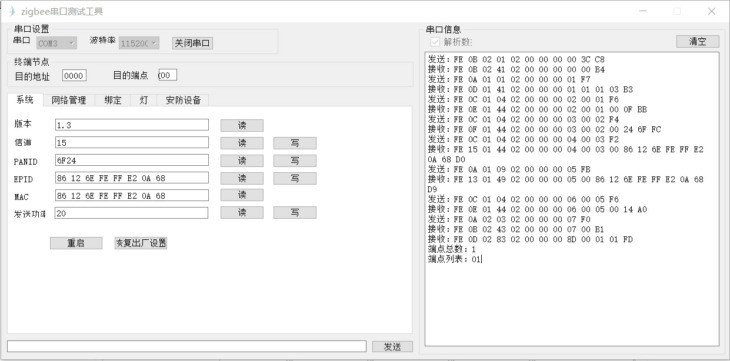Viewport: 730px width, 361px height.
Task: Click the 信道 field showing 15
Action: [132, 143]
